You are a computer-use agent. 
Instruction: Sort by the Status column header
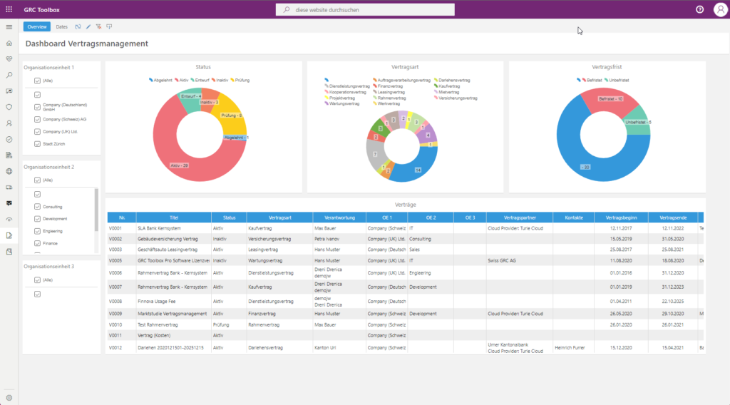tap(229, 217)
